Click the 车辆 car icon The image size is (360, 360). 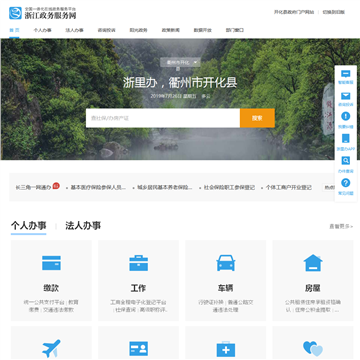[x=226, y=263]
